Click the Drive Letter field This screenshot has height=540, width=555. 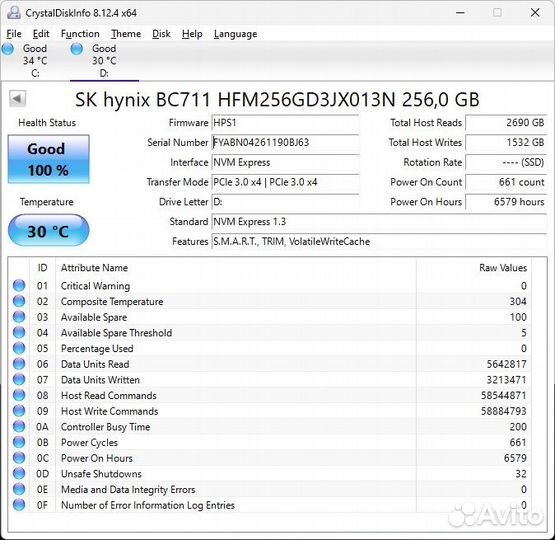click(x=285, y=202)
